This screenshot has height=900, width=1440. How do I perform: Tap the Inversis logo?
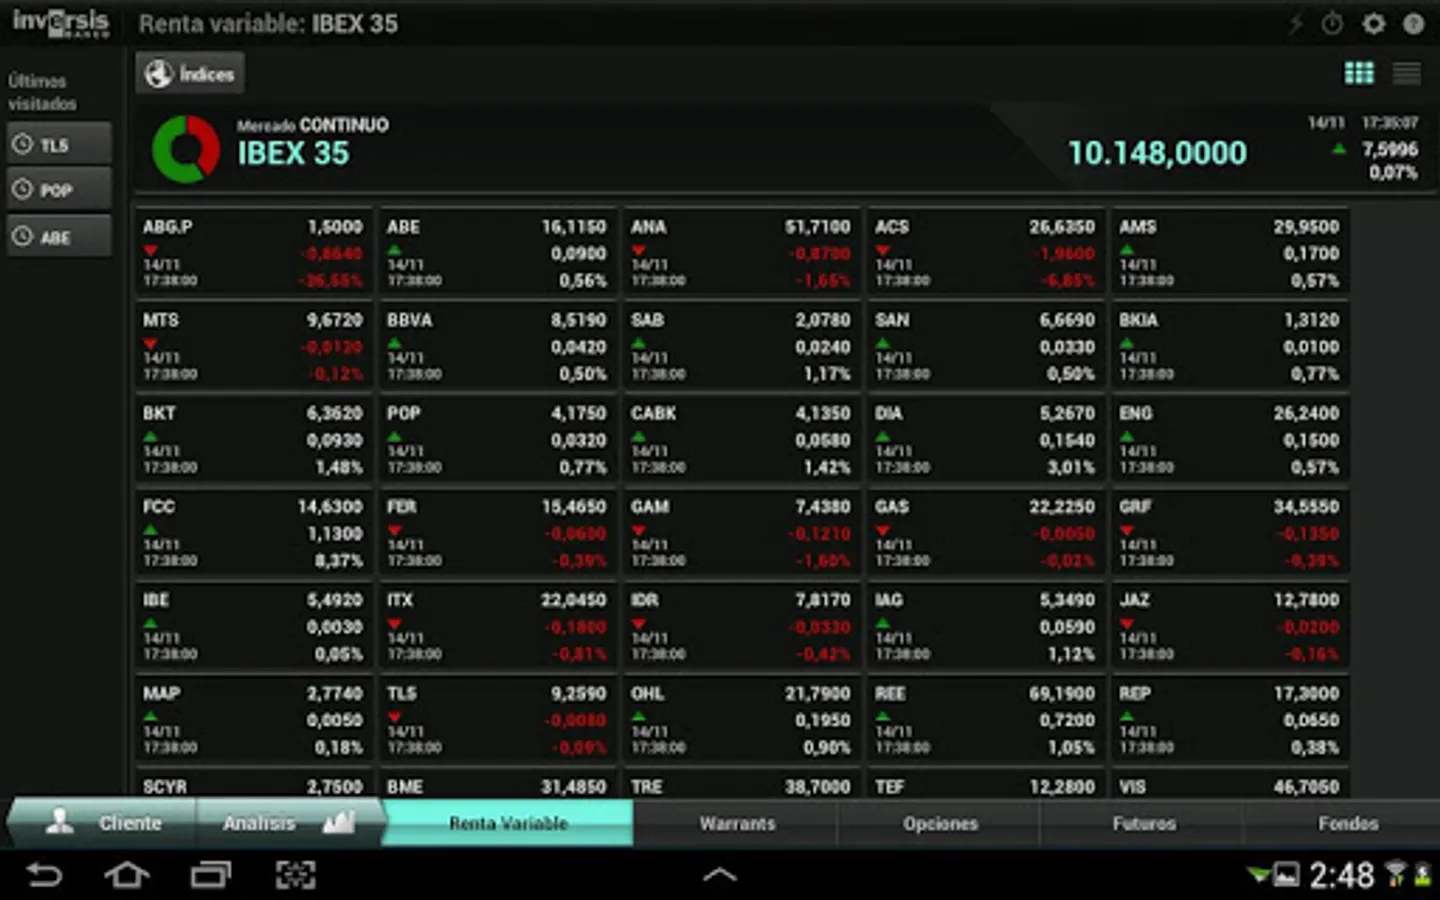pyautogui.click(x=61, y=22)
